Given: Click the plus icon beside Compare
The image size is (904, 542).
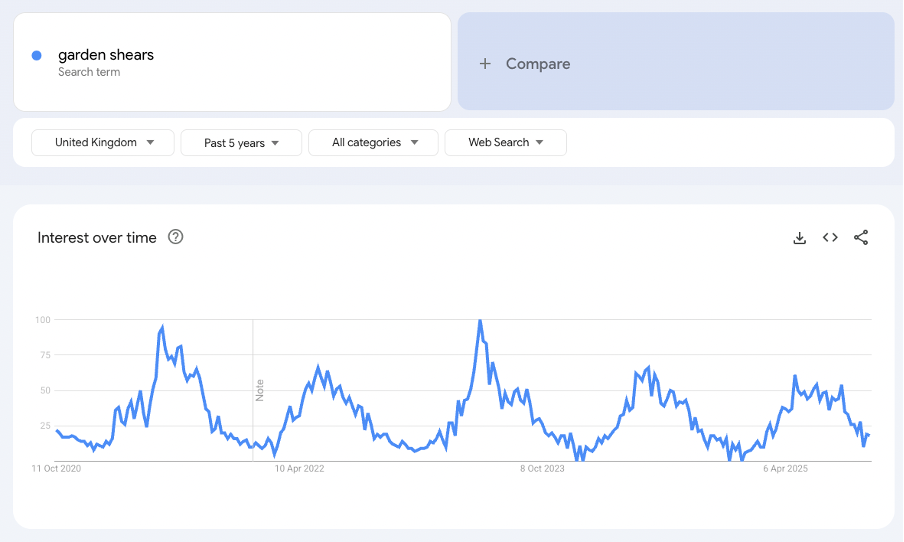Looking at the screenshot, I should [x=485, y=64].
